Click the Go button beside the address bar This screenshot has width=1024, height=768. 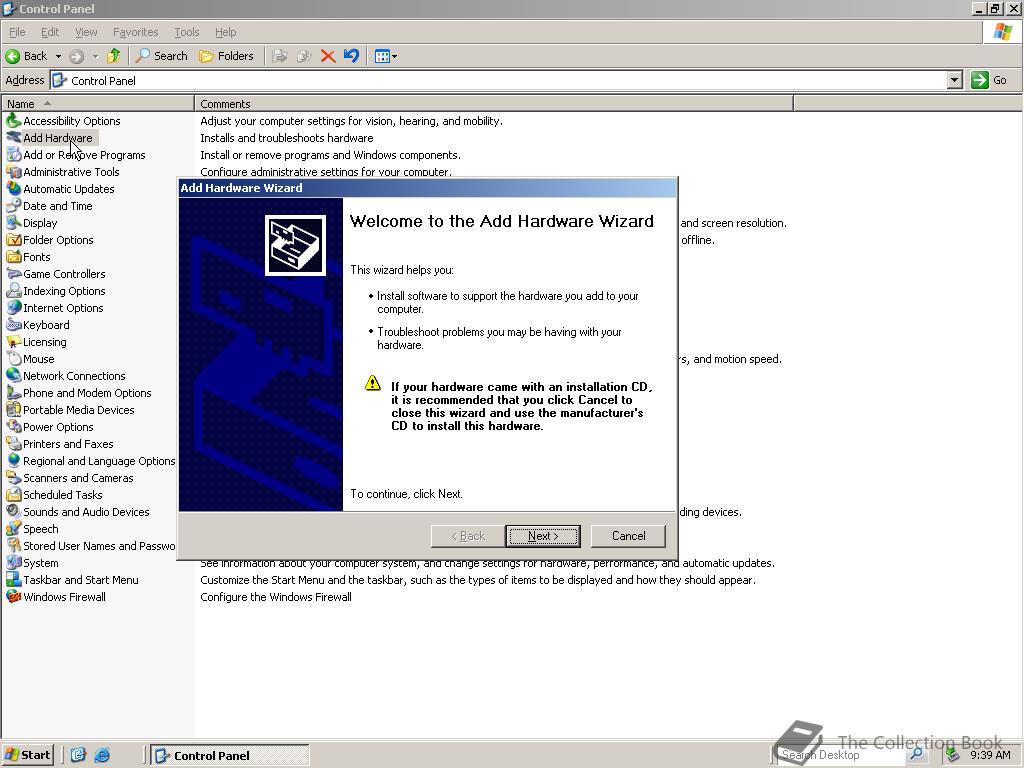click(989, 80)
